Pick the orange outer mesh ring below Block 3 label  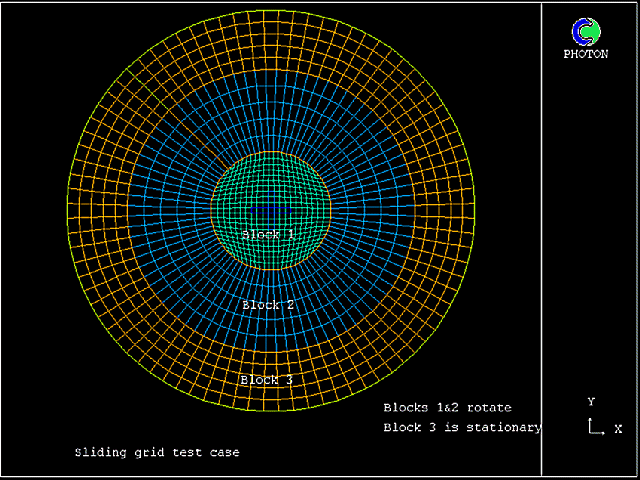tap(271, 397)
